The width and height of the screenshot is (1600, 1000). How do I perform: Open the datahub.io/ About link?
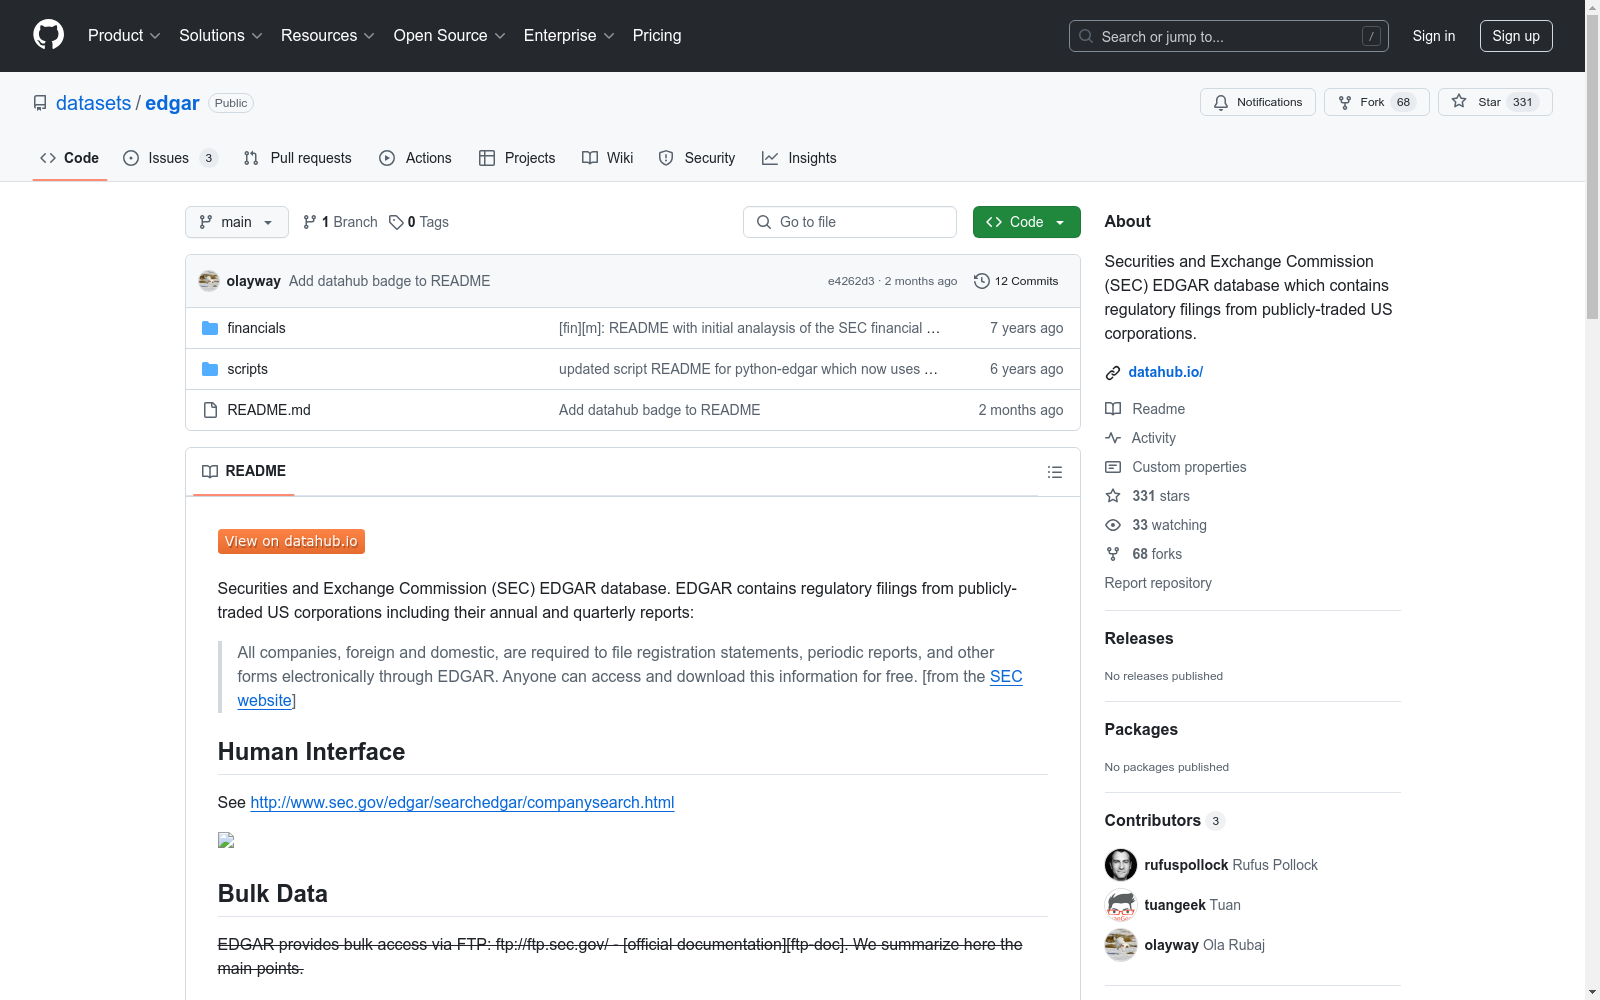point(1166,372)
